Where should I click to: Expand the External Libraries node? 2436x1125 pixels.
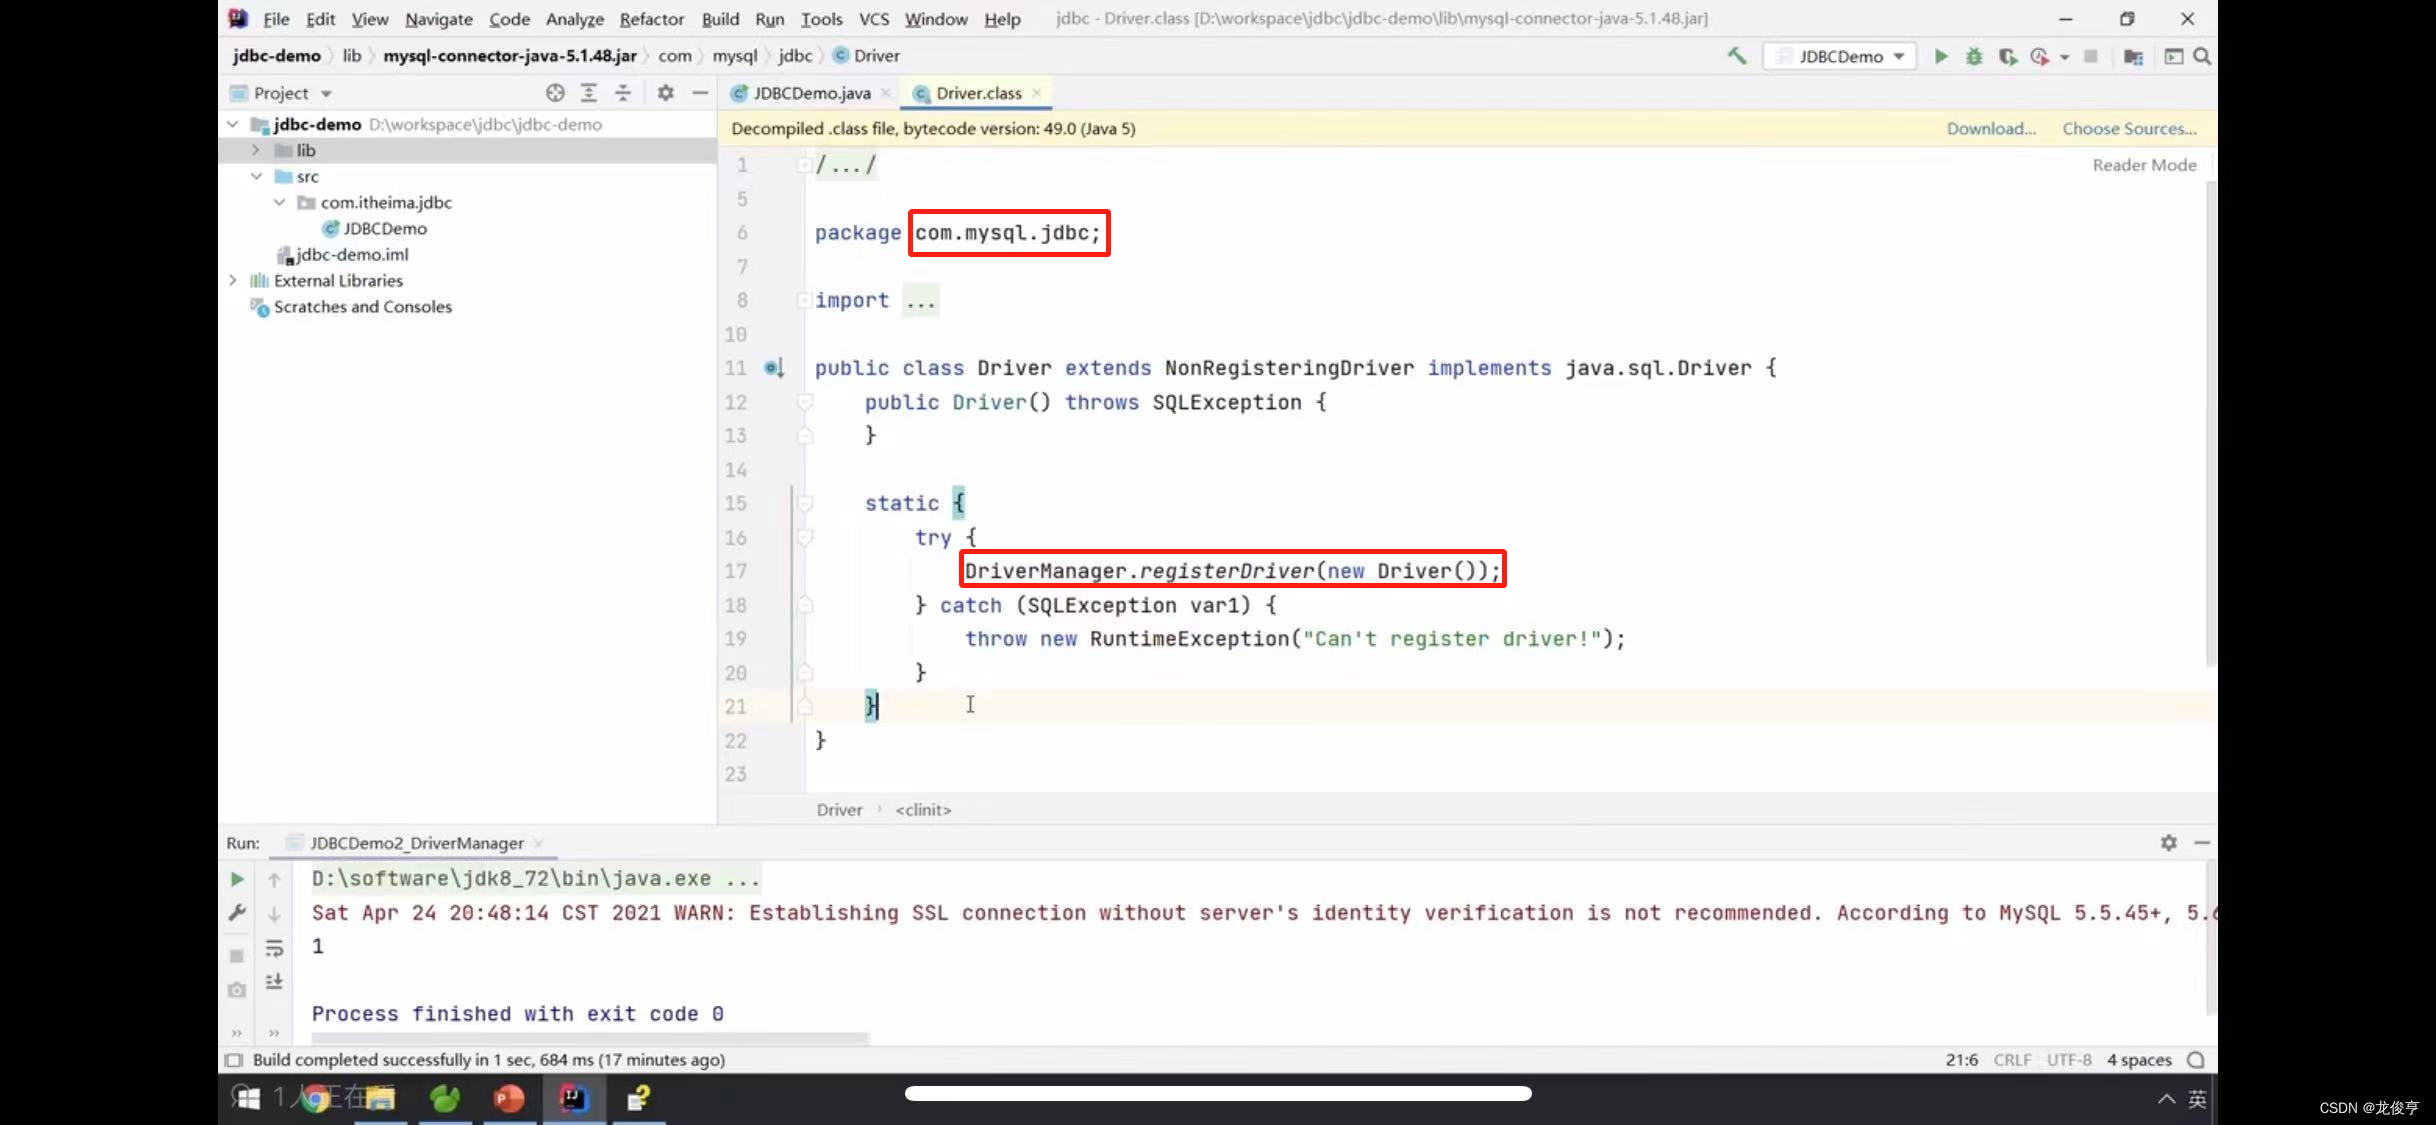(x=231, y=280)
